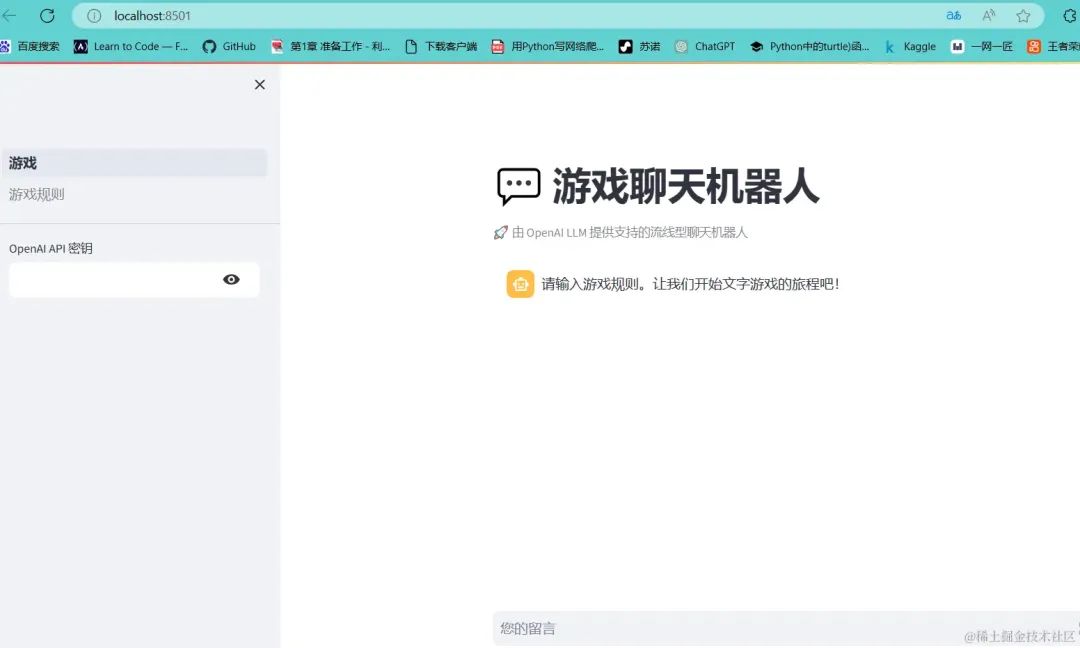The width and height of the screenshot is (1080, 648).
Task: Click the browser back arrow
Action: (9, 15)
